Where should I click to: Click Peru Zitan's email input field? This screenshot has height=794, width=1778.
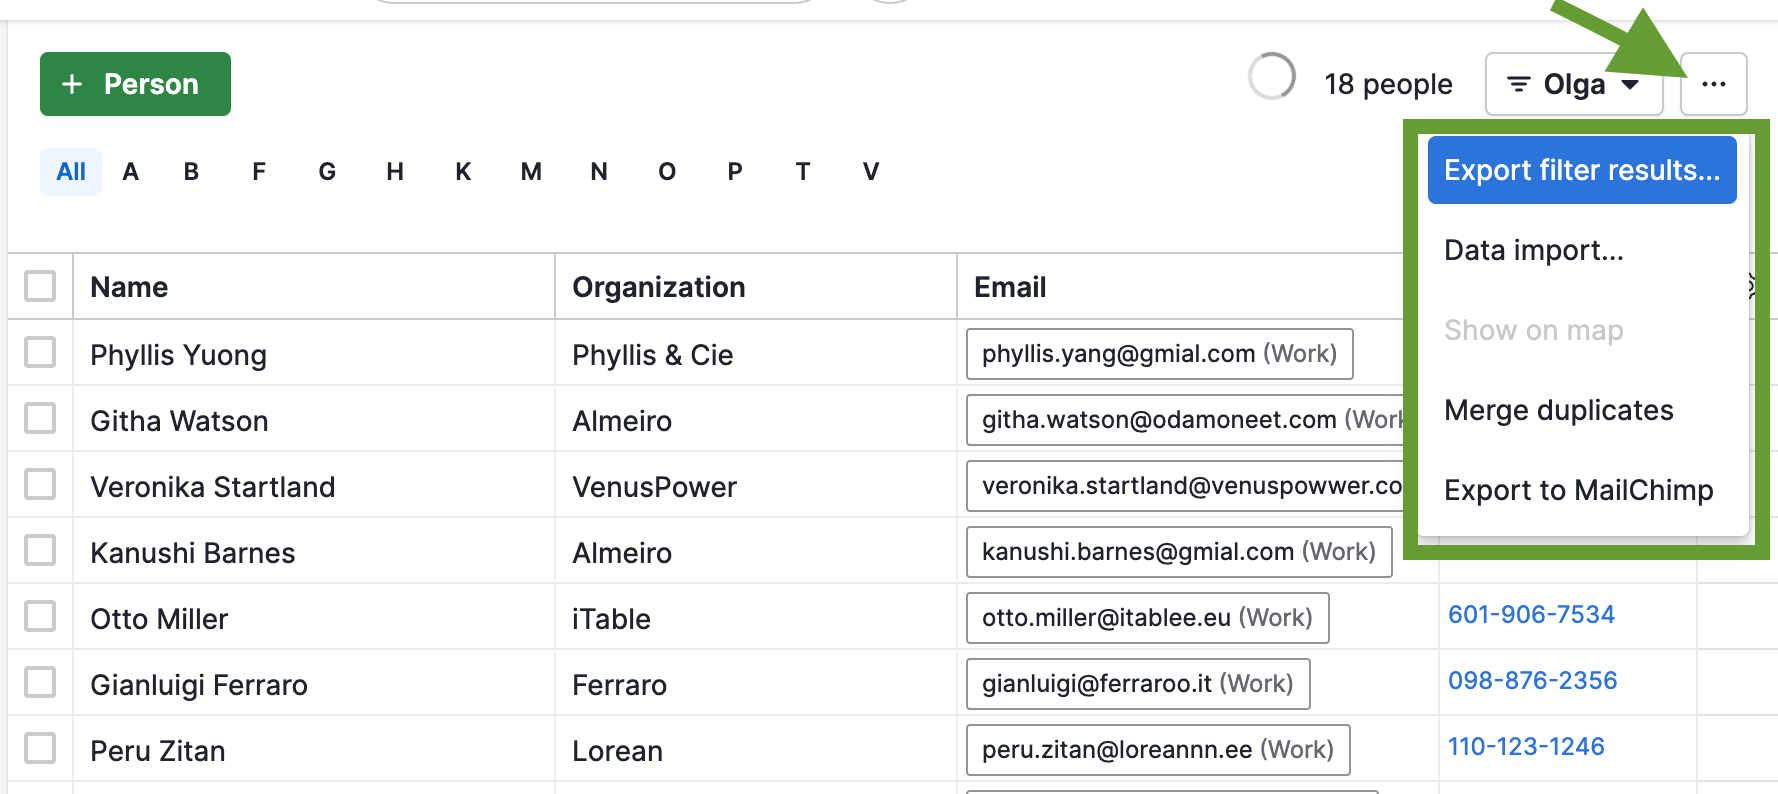click(x=1157, y=749)
